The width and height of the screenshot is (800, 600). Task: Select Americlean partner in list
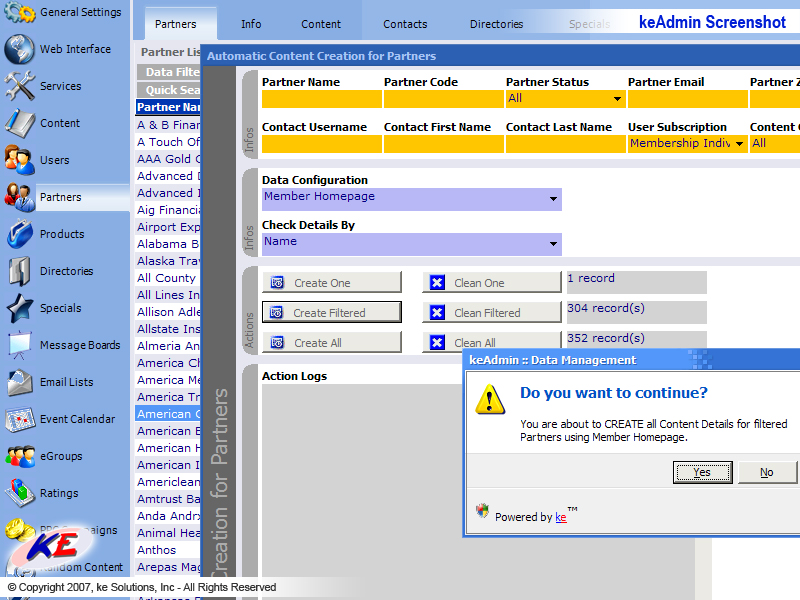point(168,482)
